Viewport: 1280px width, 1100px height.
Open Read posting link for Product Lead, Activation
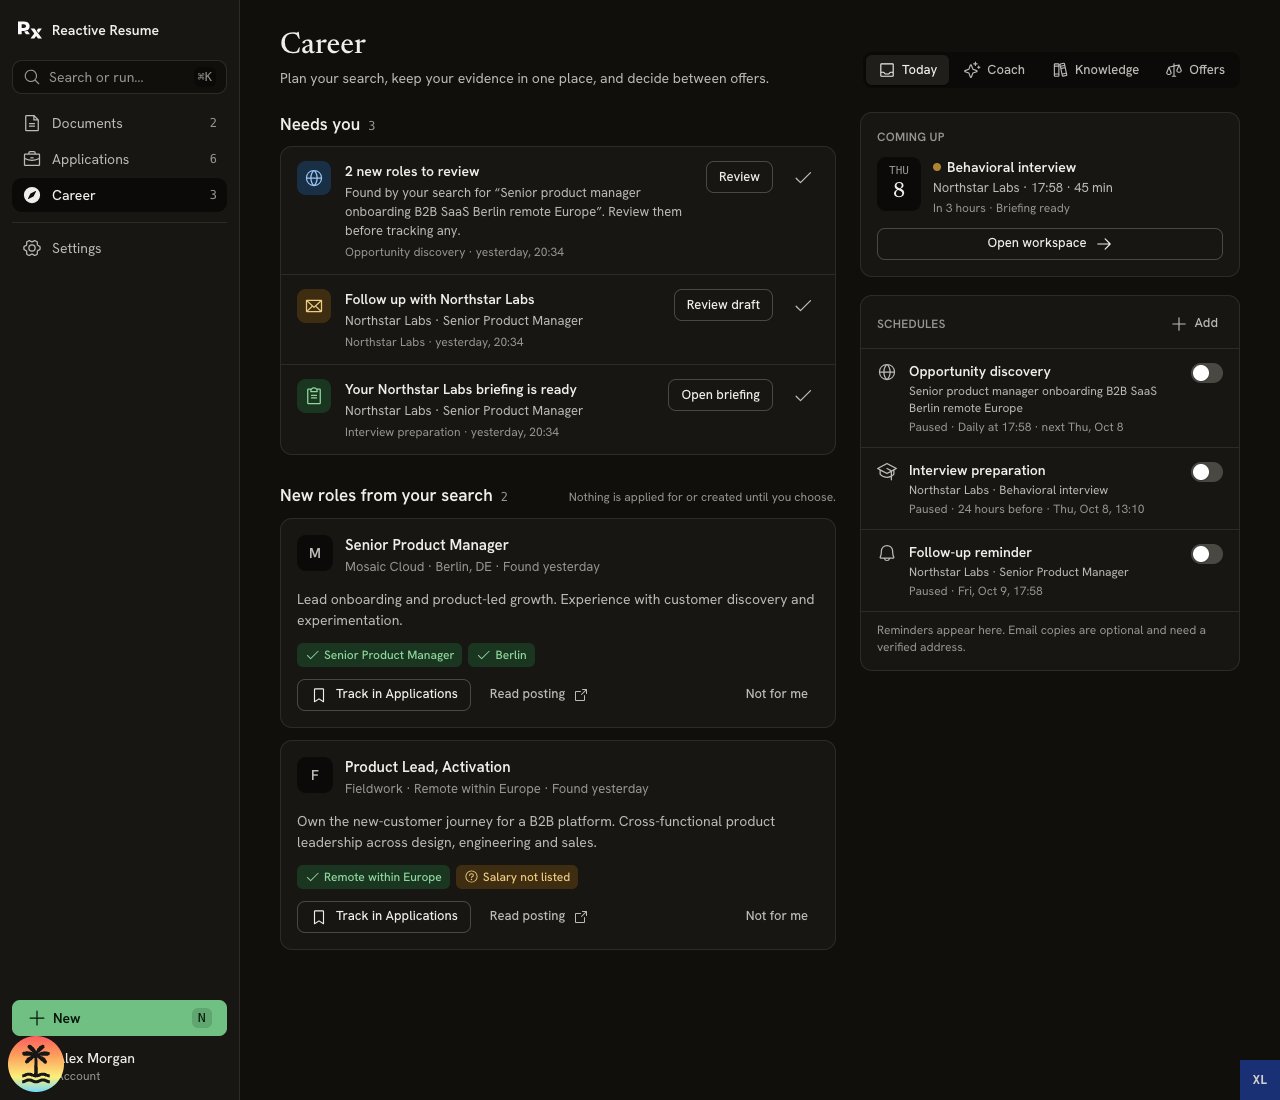(x=538, y=916)
